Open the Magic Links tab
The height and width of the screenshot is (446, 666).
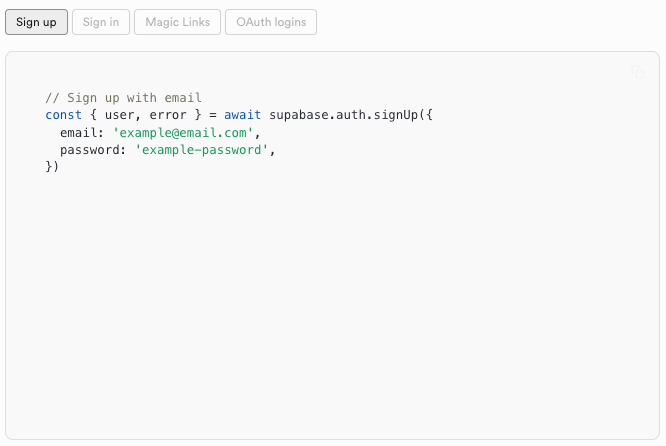(177, 22)
